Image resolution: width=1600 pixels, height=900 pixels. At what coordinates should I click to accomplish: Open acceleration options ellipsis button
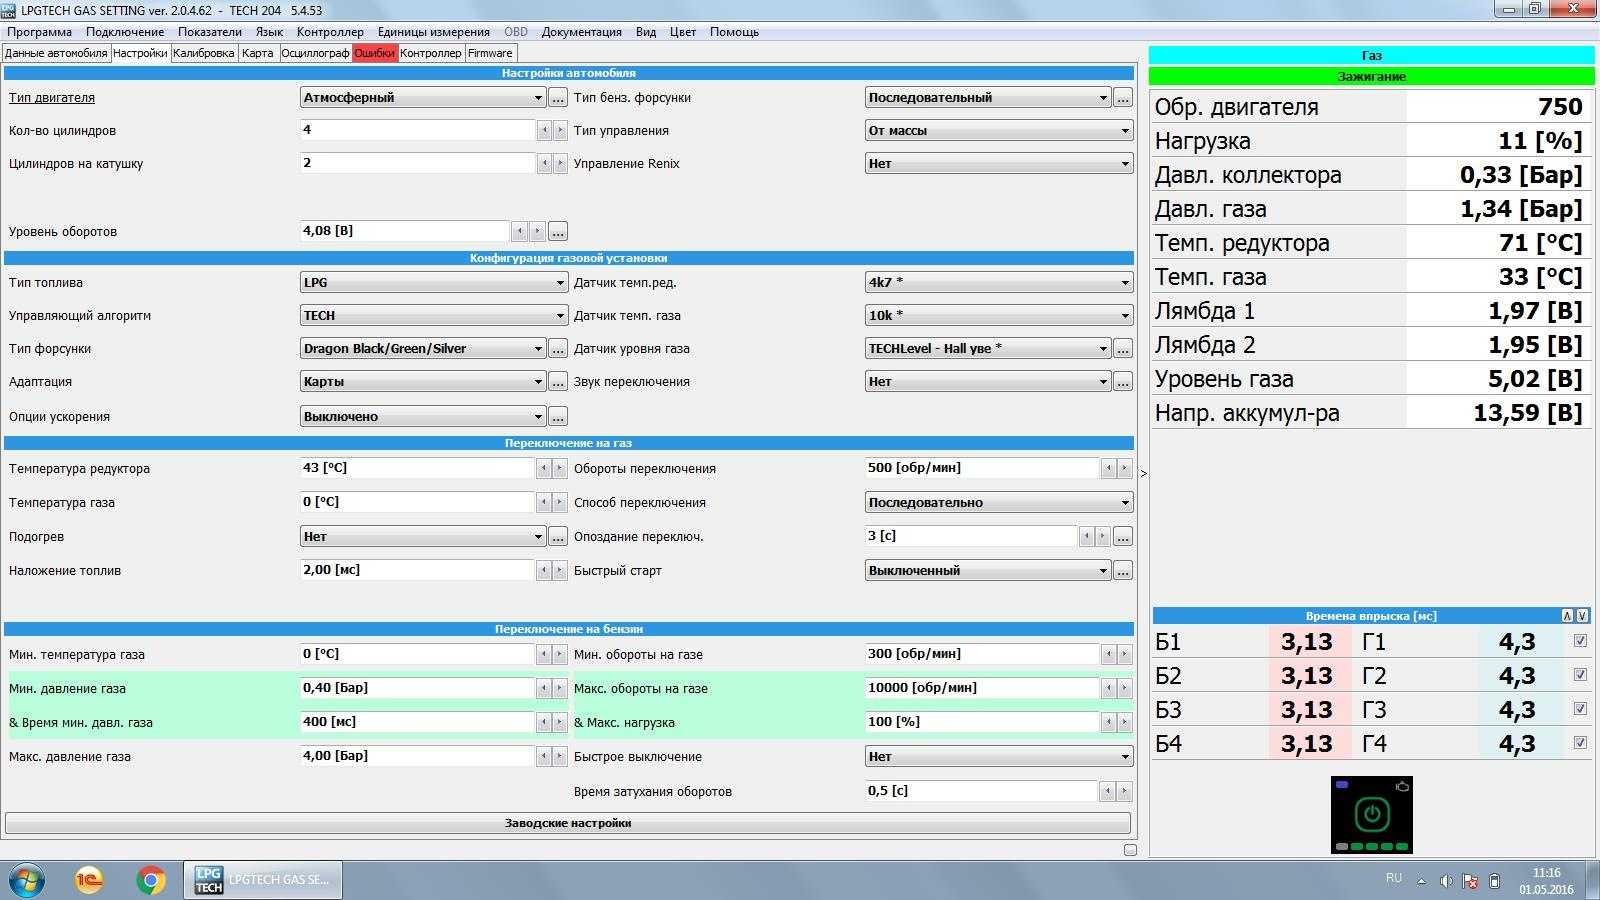pos(558,416)
